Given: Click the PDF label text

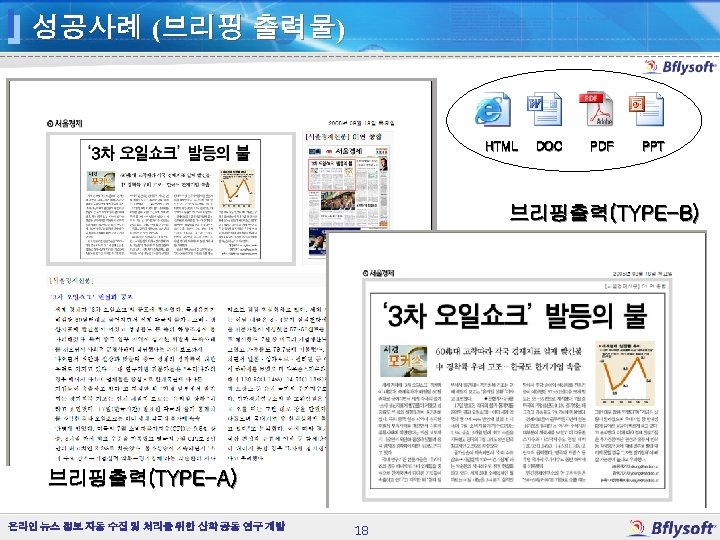Looking at the screenshot, I should (x=602, y=146).
